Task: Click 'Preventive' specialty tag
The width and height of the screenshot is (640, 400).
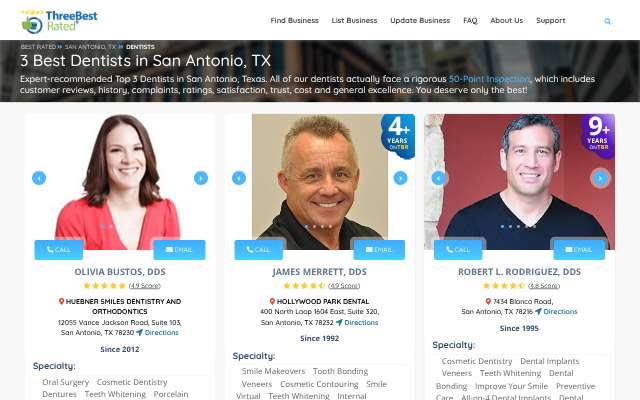Action: pyautogui.click(x=576, y=386)
